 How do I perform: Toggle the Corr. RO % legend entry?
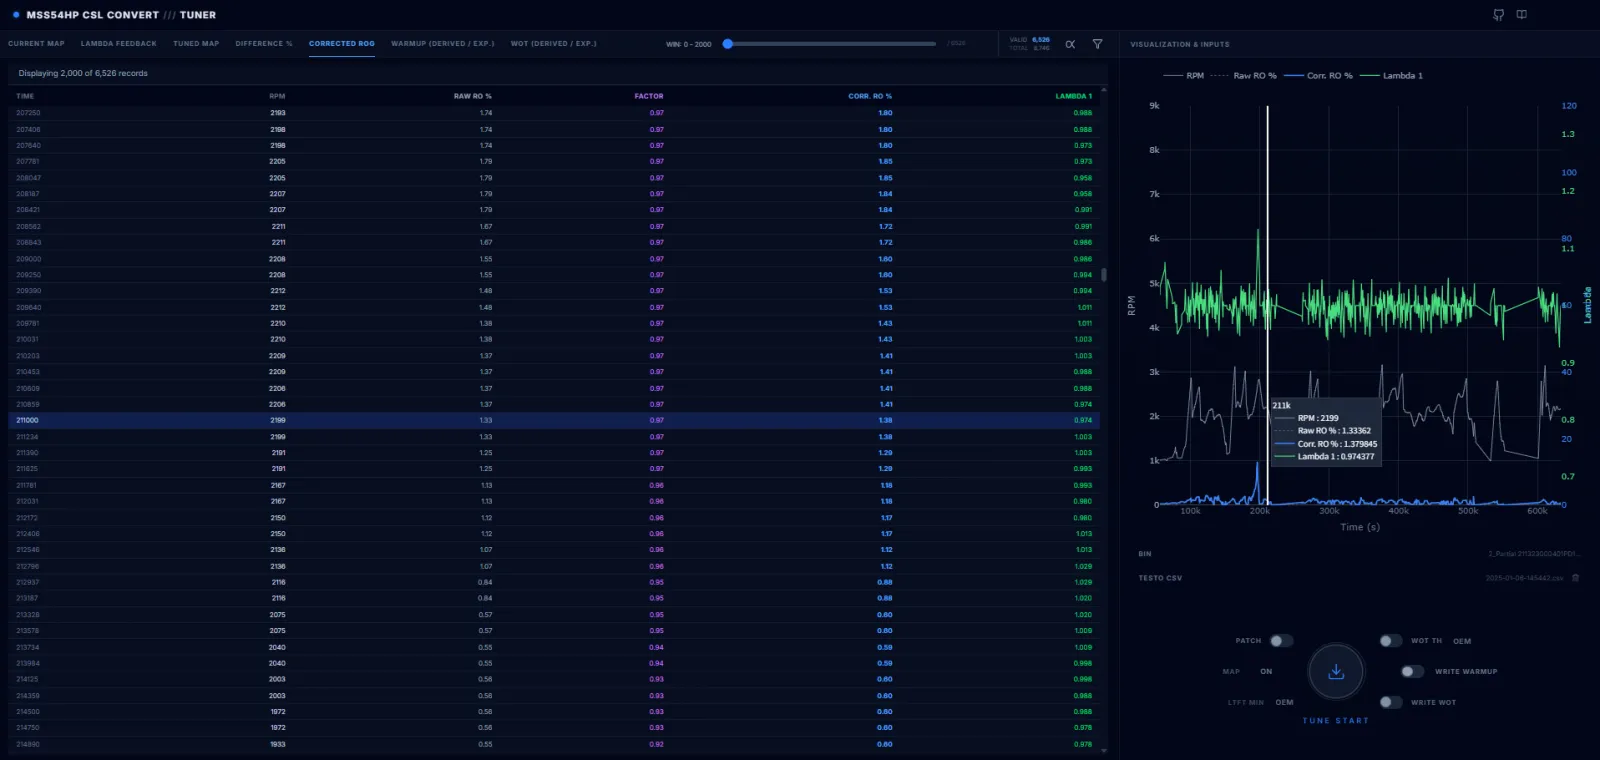[x=1318, y=76]
